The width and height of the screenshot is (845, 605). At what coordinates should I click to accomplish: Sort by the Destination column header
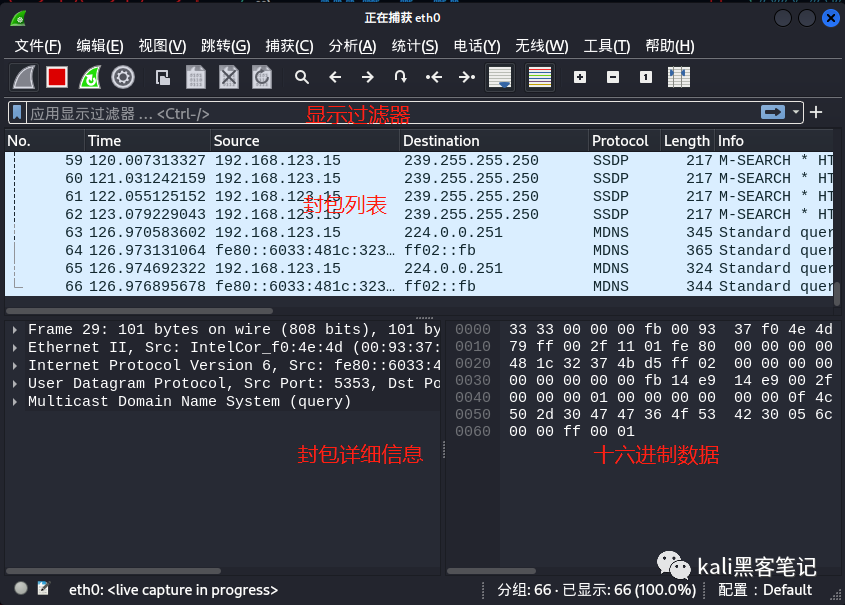[x=494, y=141]
